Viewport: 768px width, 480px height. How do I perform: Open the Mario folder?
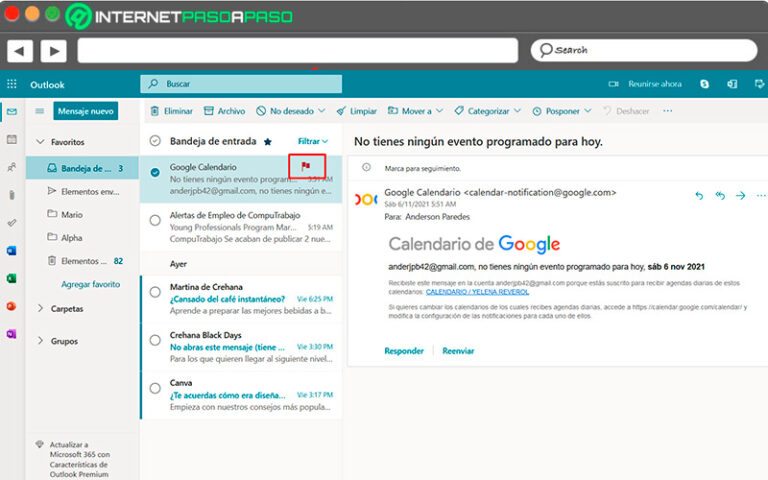82,215
